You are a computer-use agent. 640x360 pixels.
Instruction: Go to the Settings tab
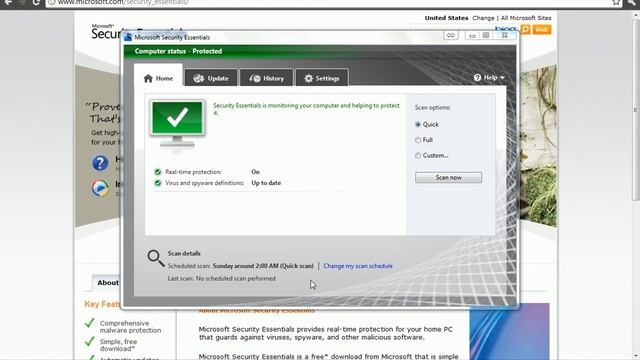pos(322,78)
